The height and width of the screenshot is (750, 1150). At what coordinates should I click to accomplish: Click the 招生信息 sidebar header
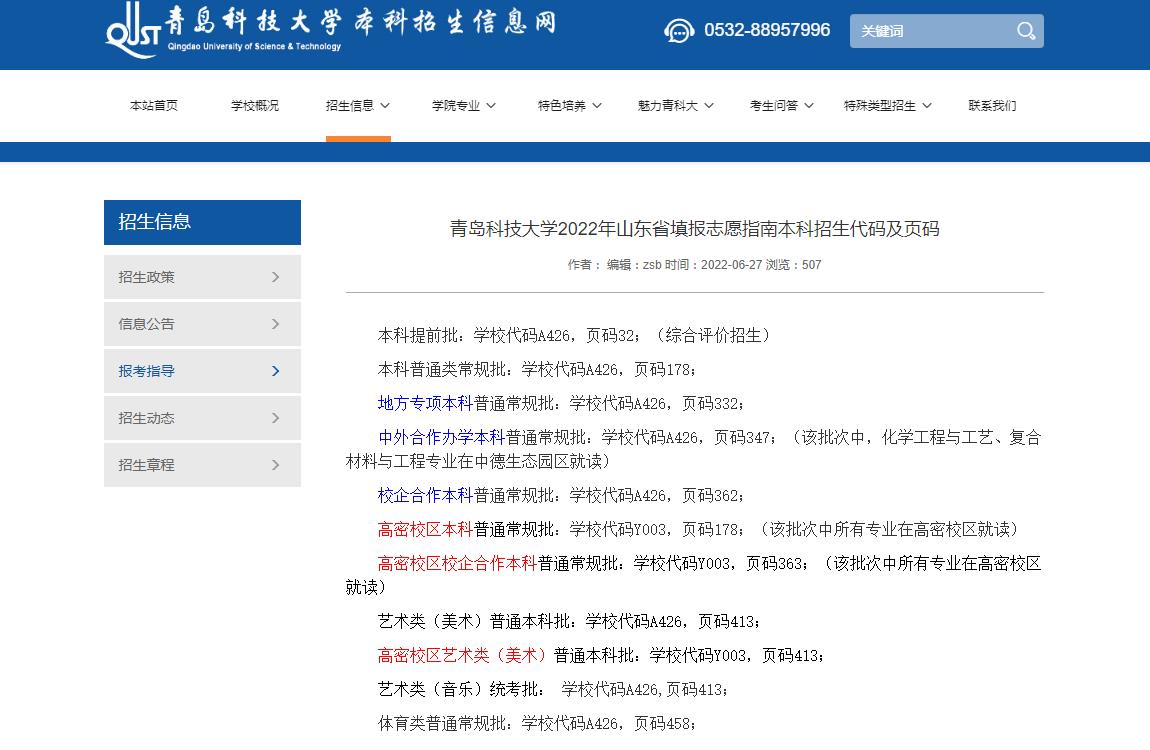tap(202, 222)
